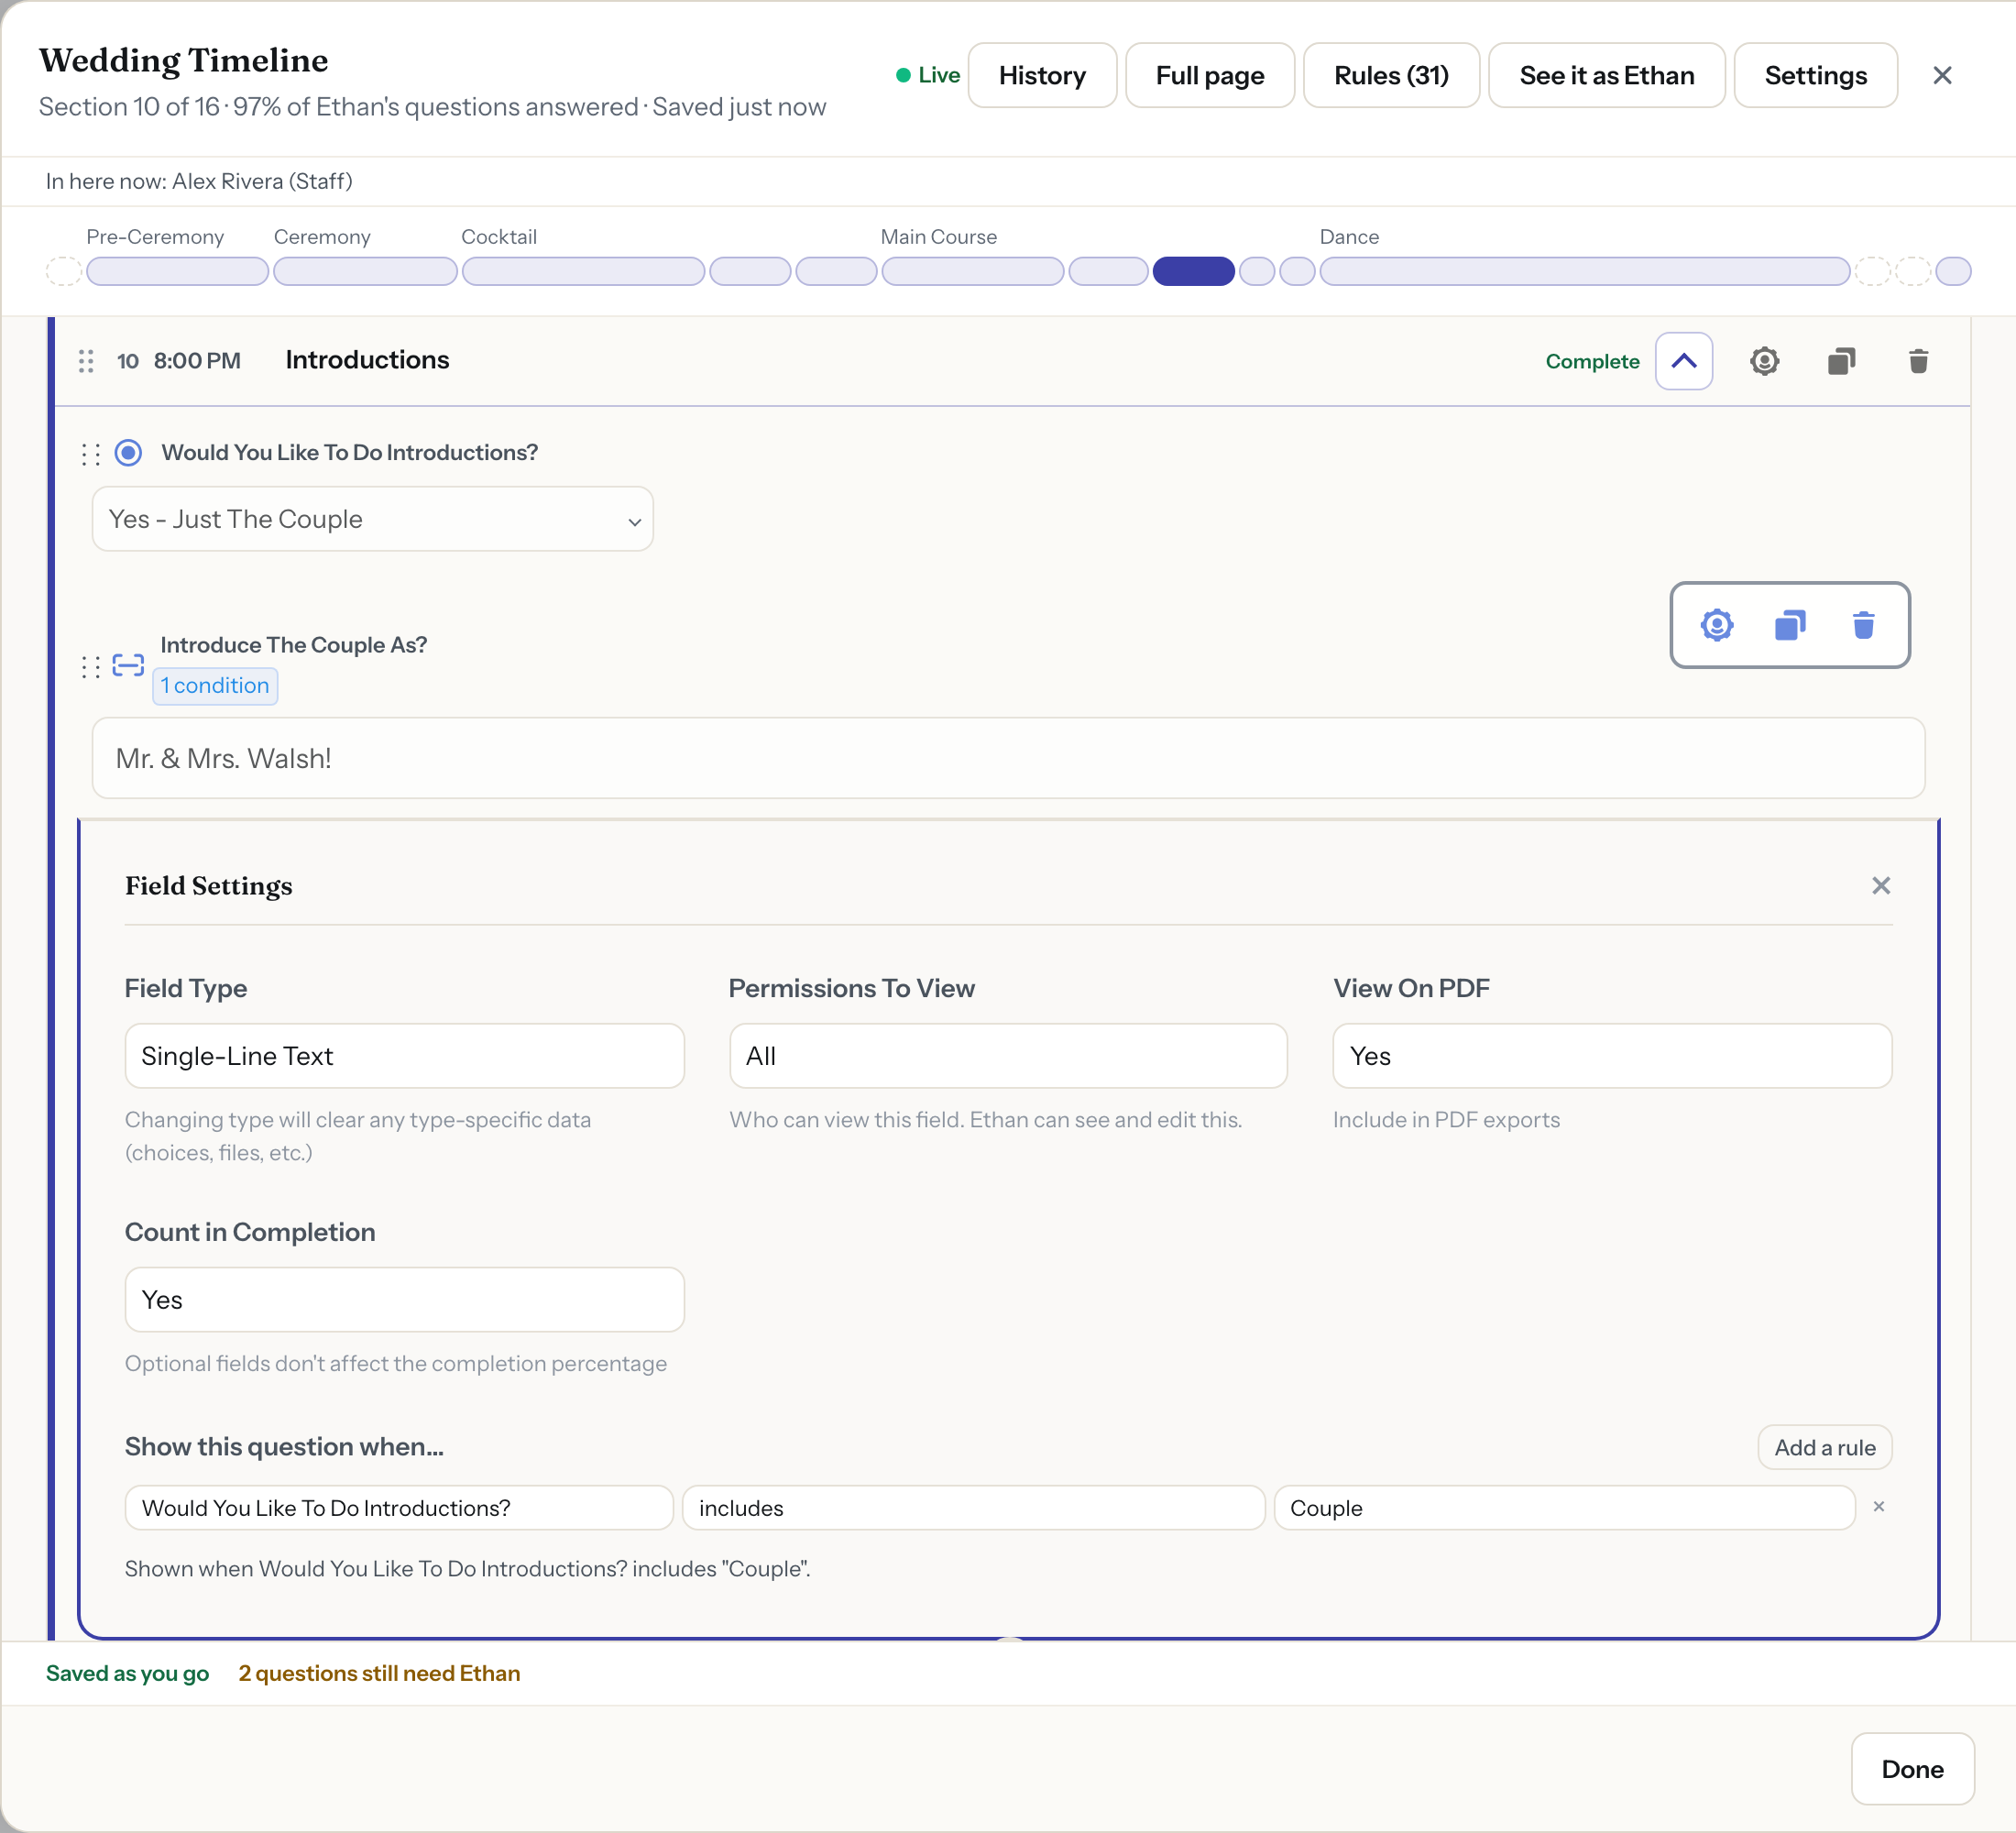
Task: Click the Mr. & Mrs. Walsh! text input
Action: 1008,758
